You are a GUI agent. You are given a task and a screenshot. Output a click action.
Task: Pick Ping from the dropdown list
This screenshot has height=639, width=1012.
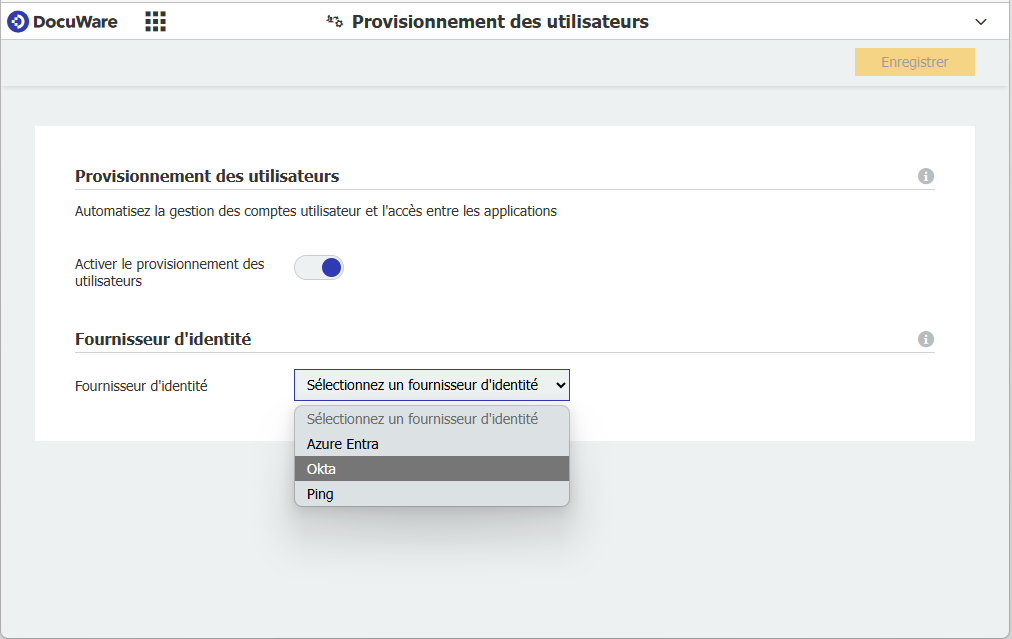coord(432,494)
